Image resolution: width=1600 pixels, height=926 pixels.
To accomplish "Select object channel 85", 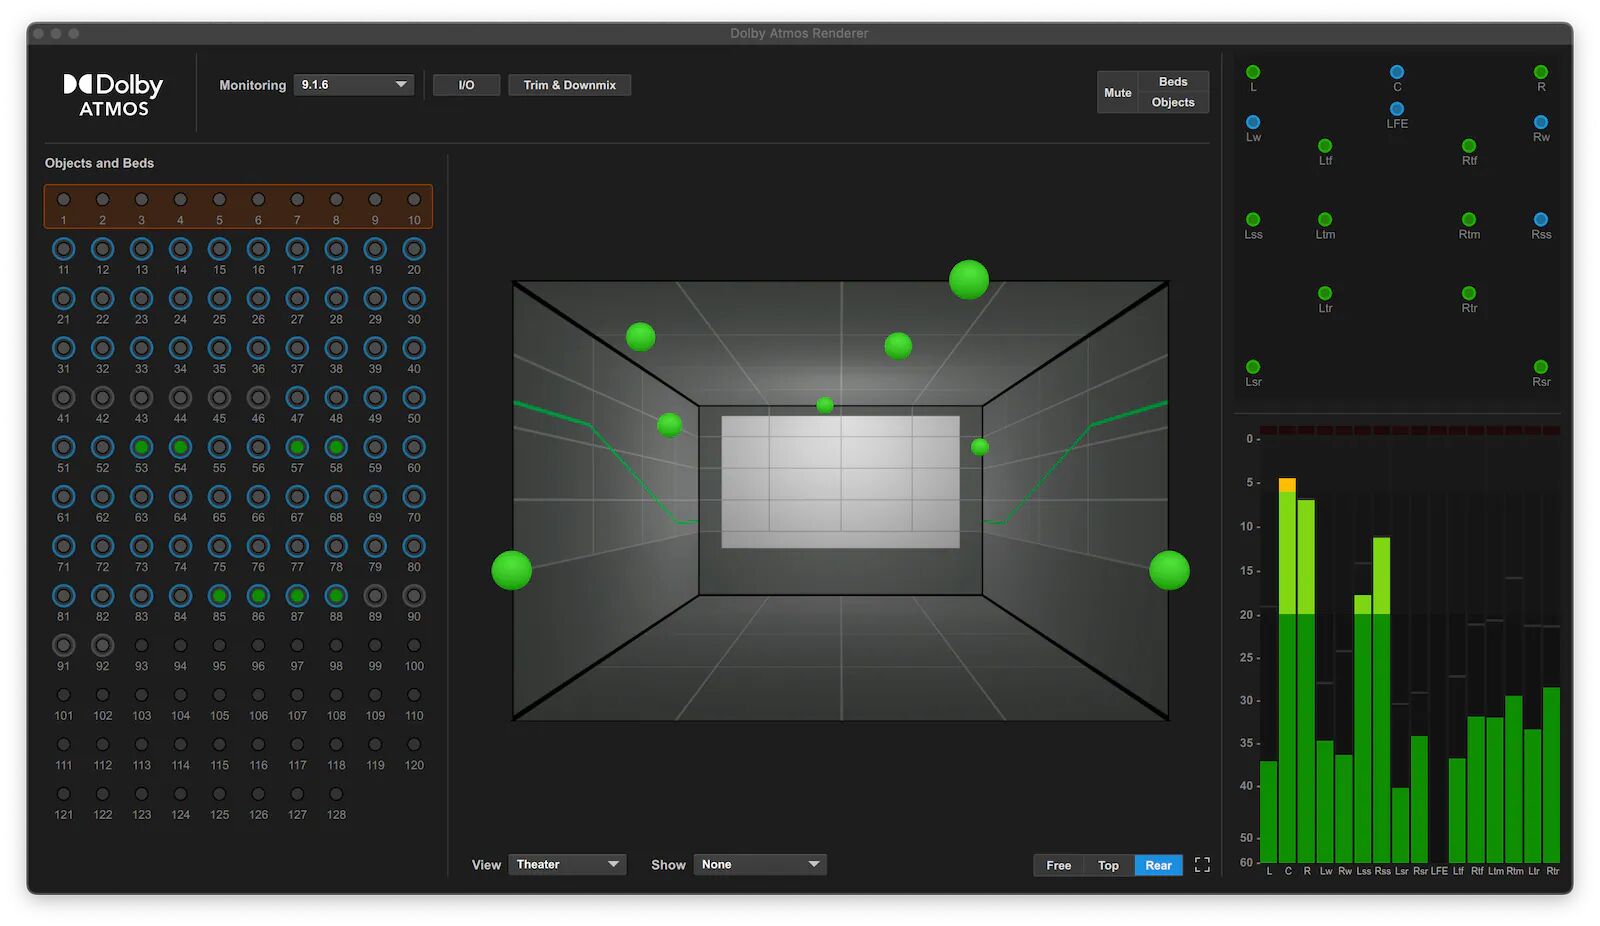I will [219, 595].
